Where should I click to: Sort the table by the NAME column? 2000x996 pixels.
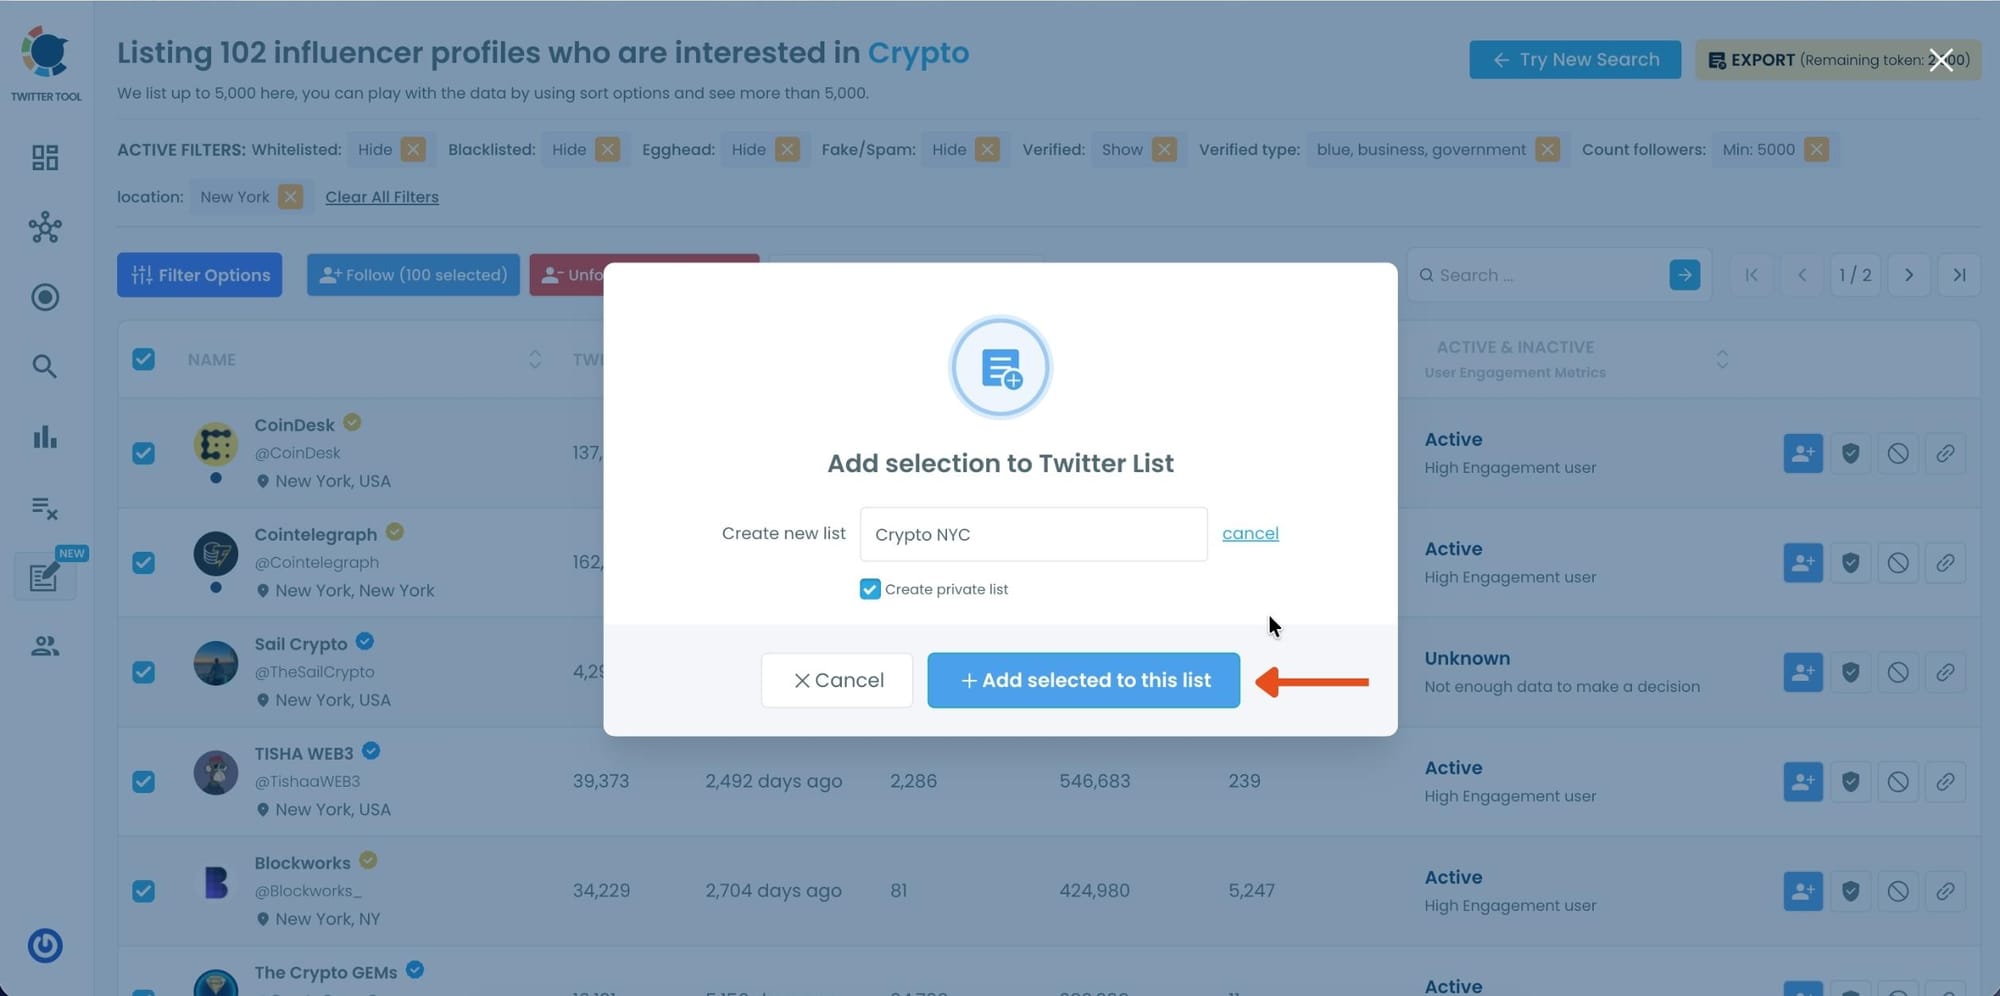tap(536, 359)
